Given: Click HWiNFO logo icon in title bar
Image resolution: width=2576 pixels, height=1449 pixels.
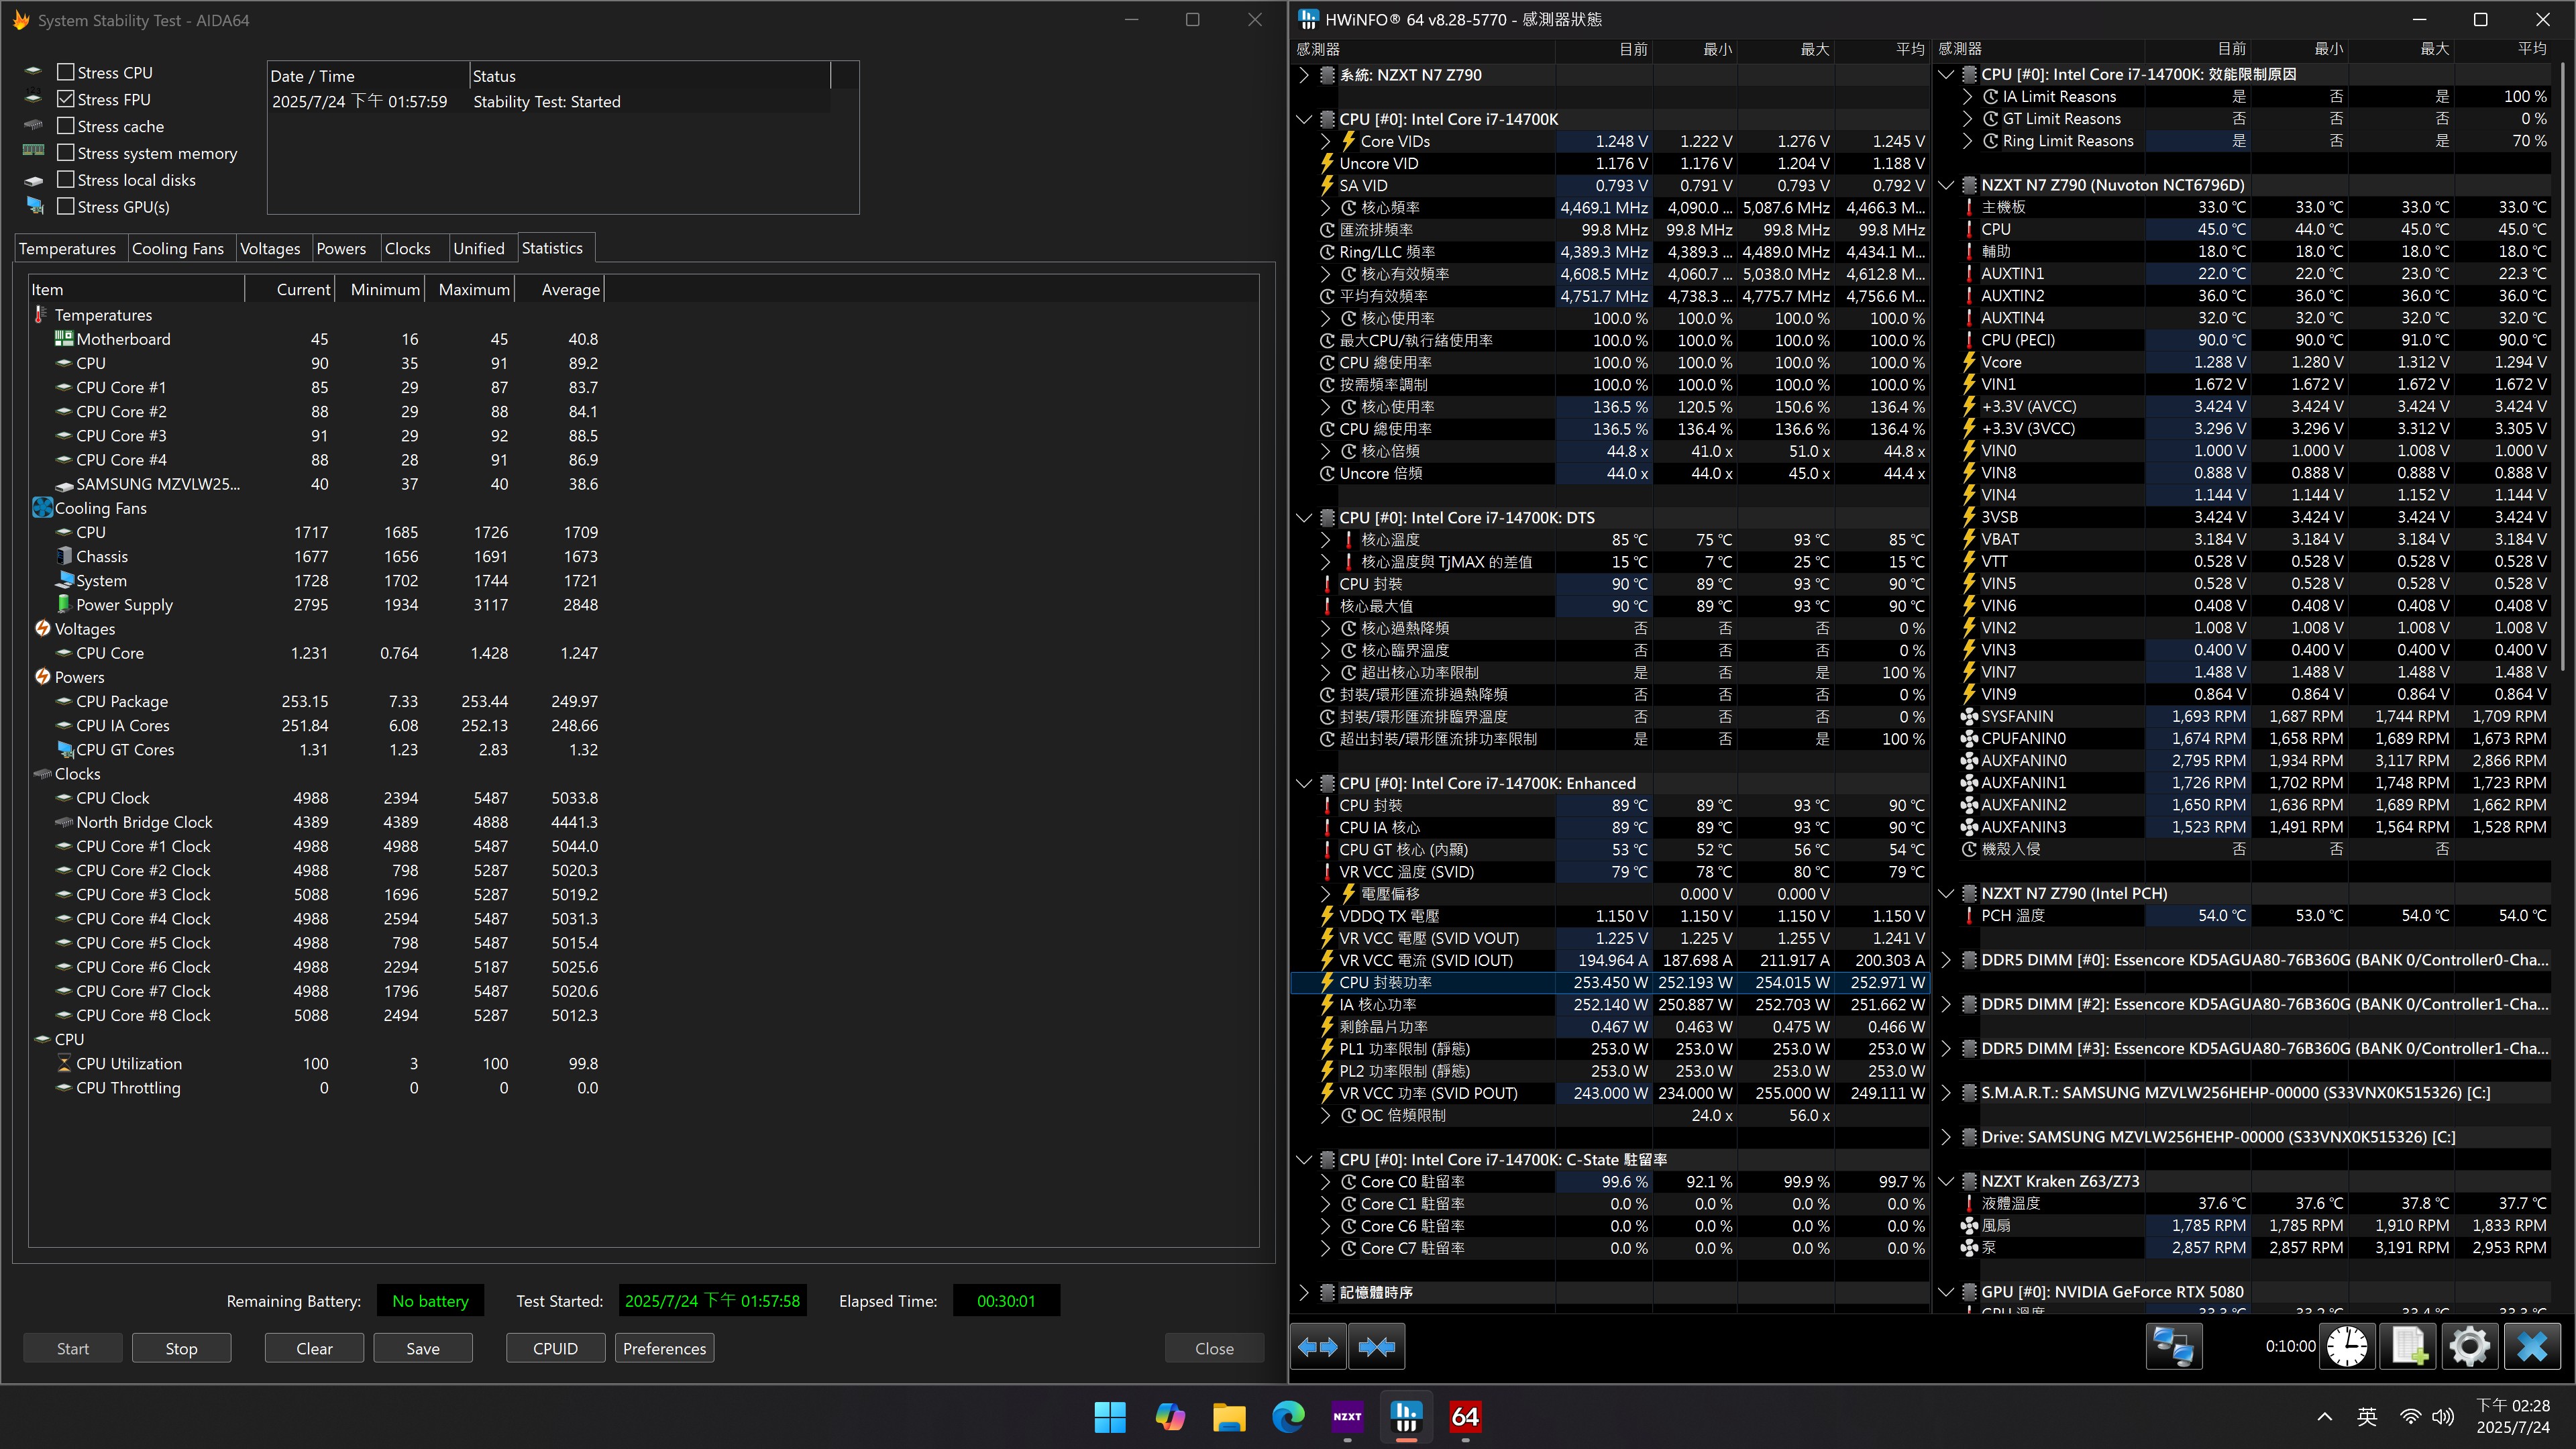Looking at the screenshot, I should 1308,19.
